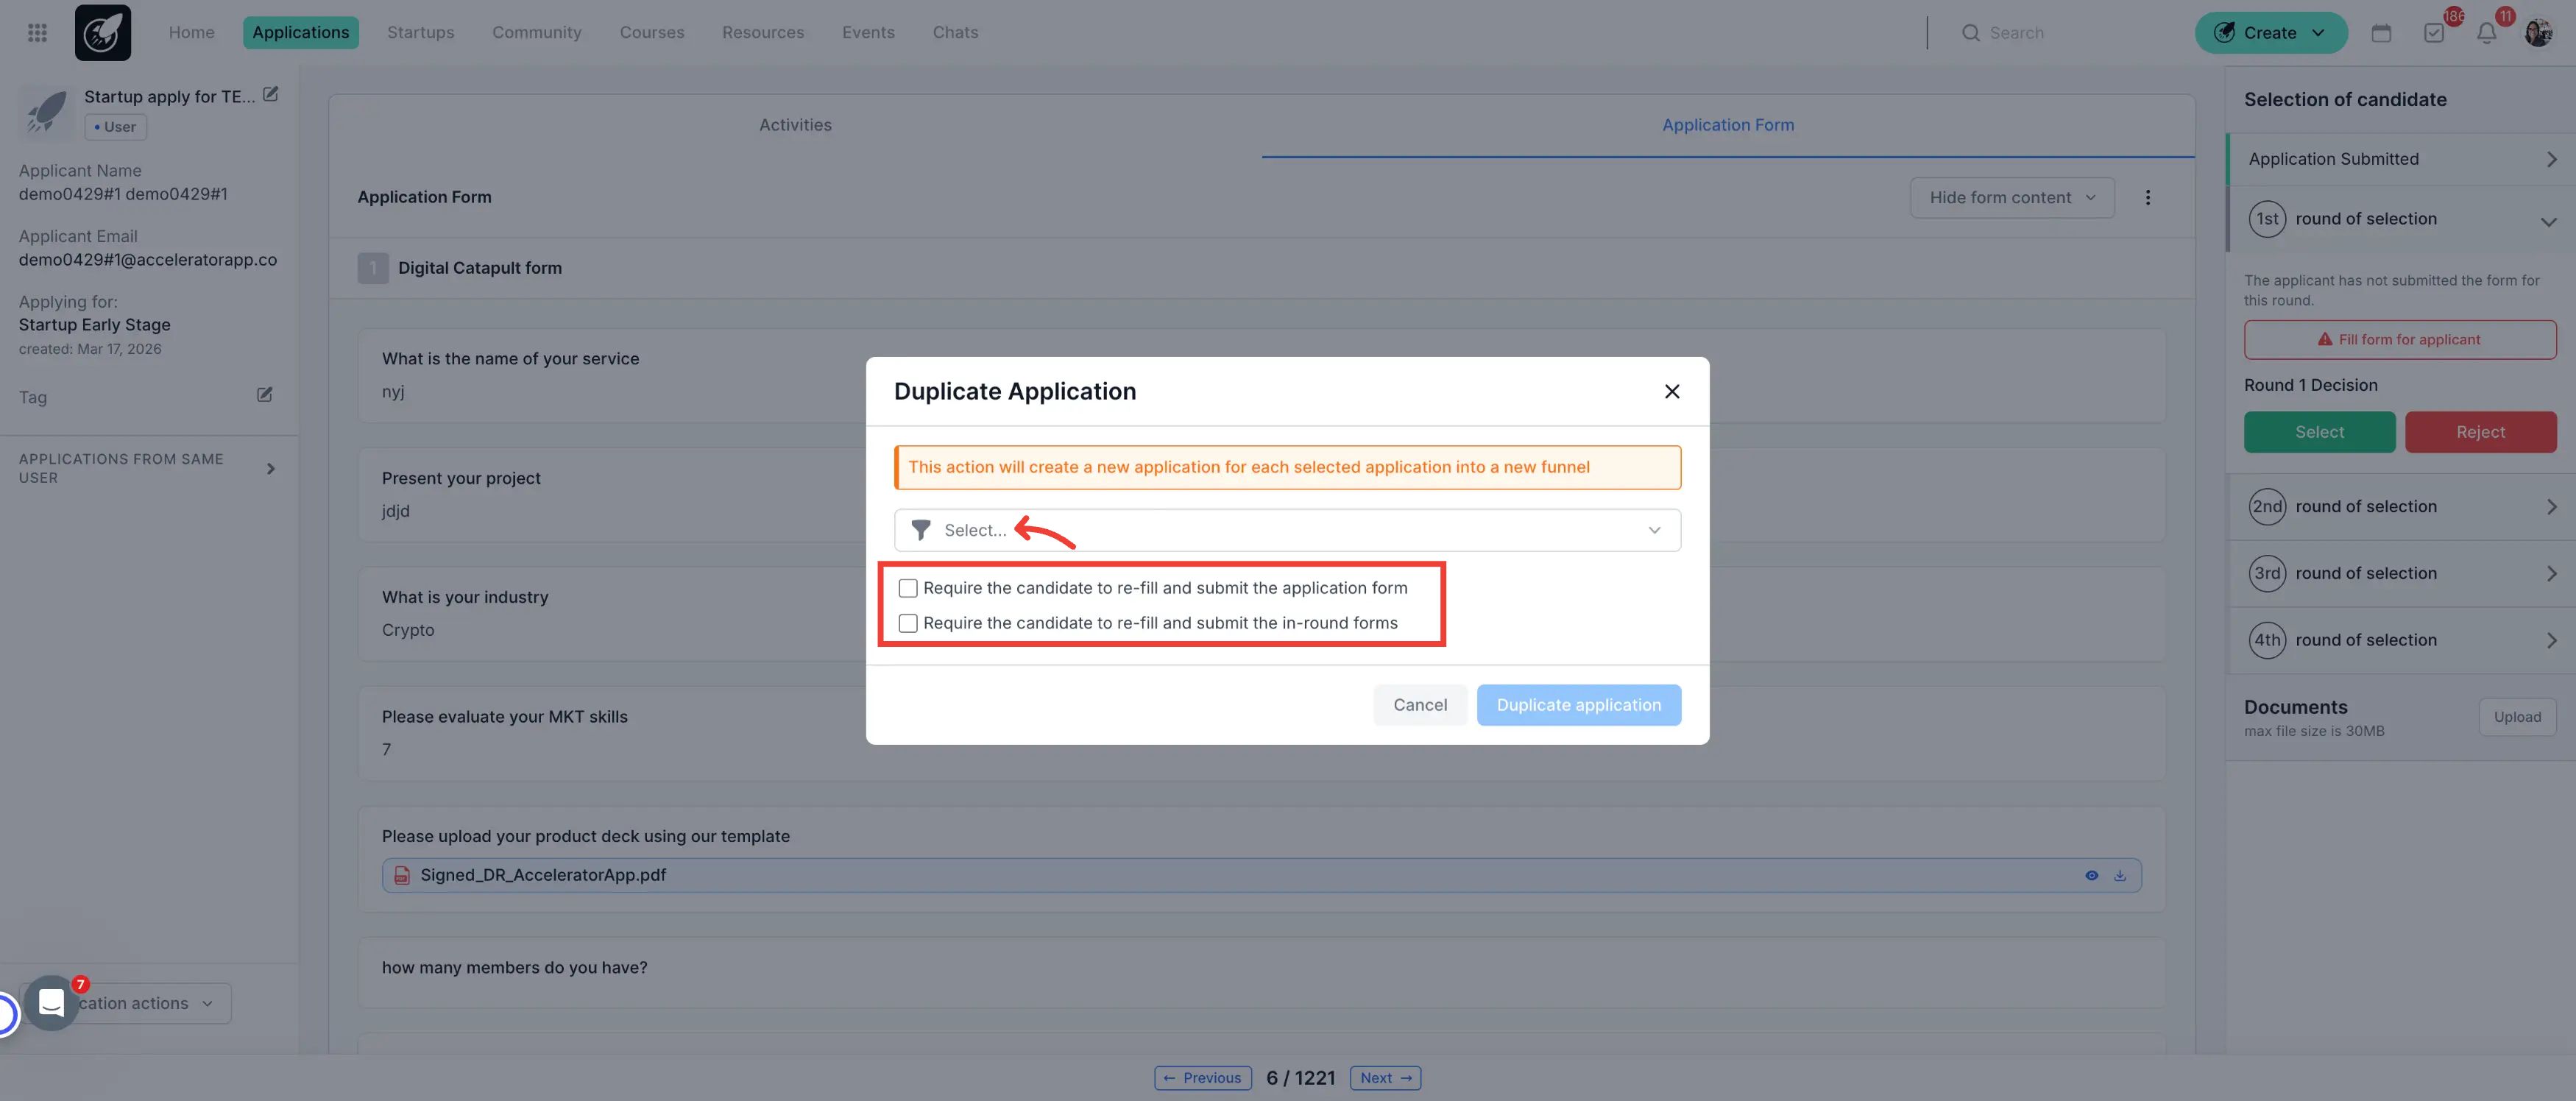Preview Signed_DR_AcceleratorApp.pdf with the eye icon
The width and height of the screenshot is (2576, 1101).
(x=2091, y=875)
